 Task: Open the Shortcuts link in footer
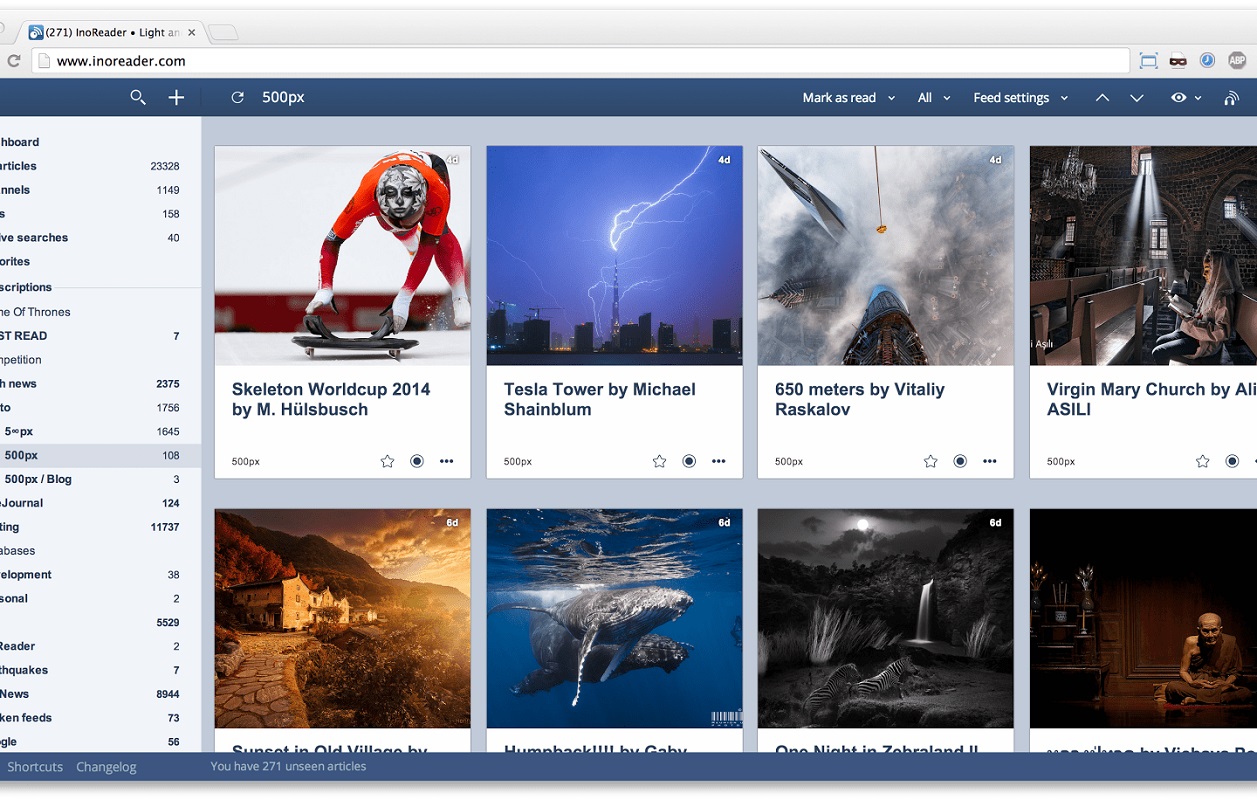[35, 767]
